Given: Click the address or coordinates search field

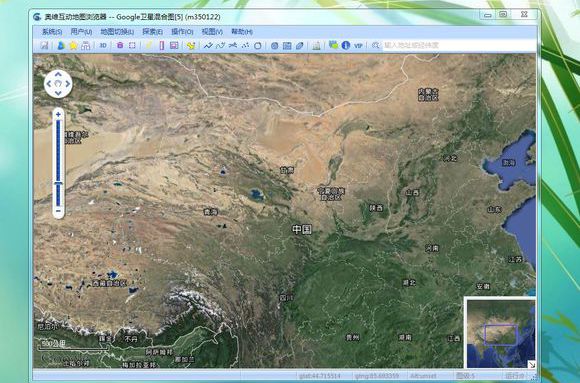Looking at the screenshot, I should click(459, 45).
